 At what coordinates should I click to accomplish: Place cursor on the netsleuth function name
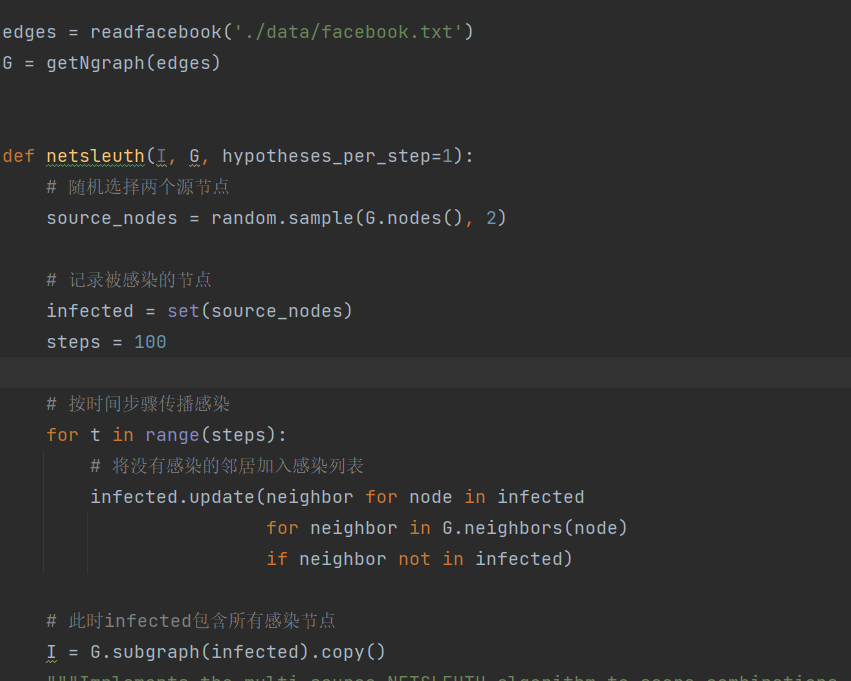(x=95, y=156)
